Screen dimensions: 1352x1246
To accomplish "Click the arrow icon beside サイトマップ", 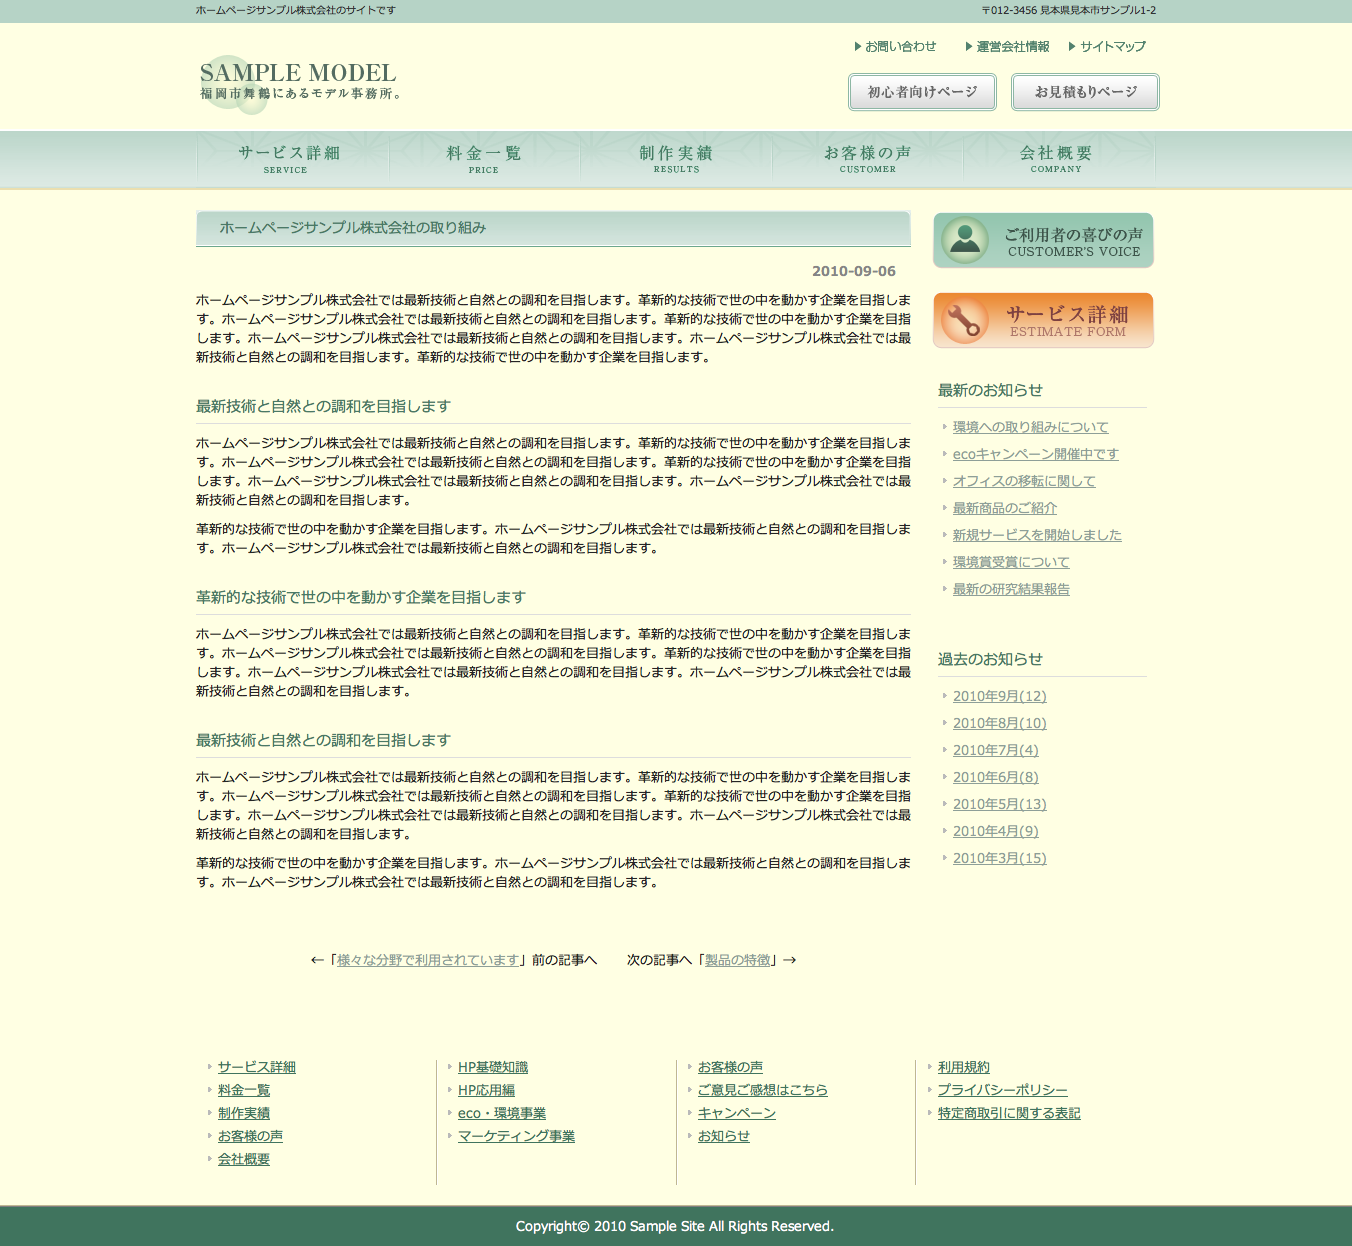I will tap(1072, 47).
